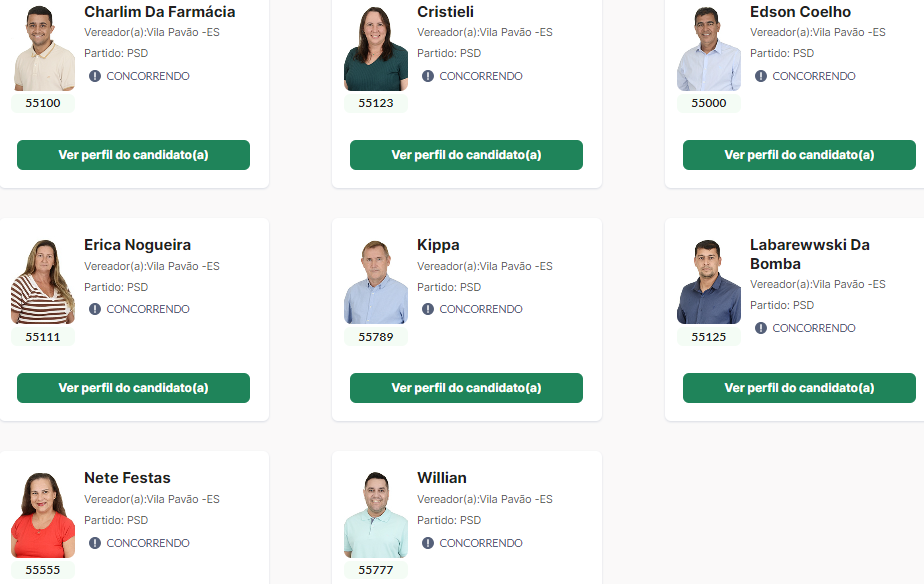Click the status icon on Kippa's card
The height and width of the screenshot is (584, 924).
(x=428, y=309)
